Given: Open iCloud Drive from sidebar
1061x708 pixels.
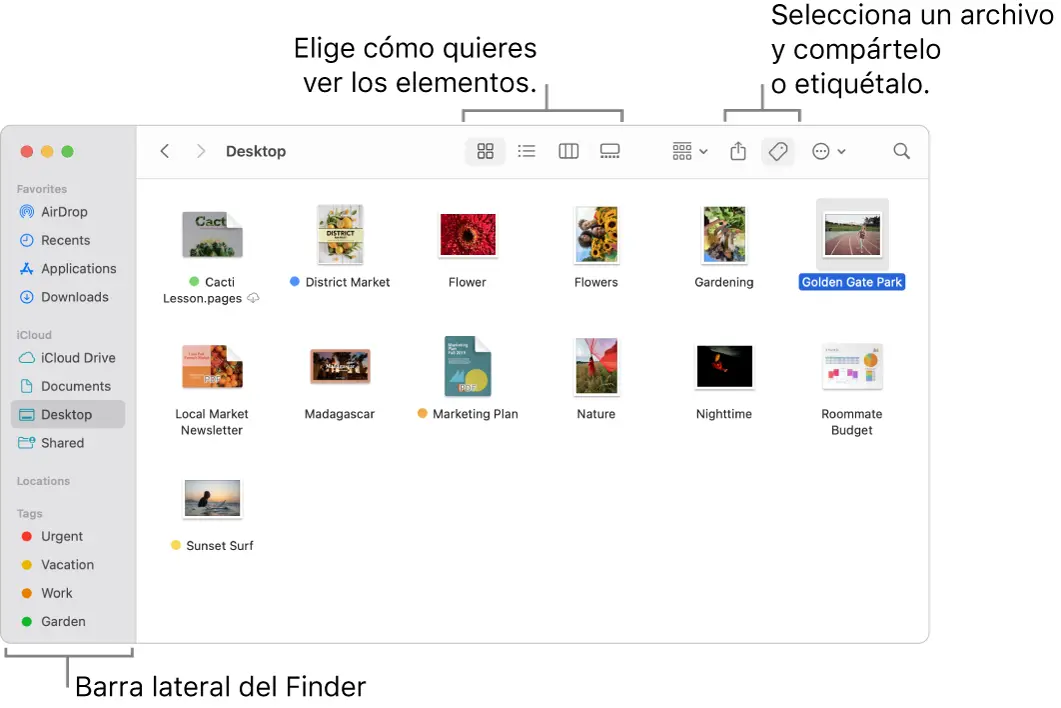Looking at the screenshot, I should pyautogui.click(x=77, y=358).
